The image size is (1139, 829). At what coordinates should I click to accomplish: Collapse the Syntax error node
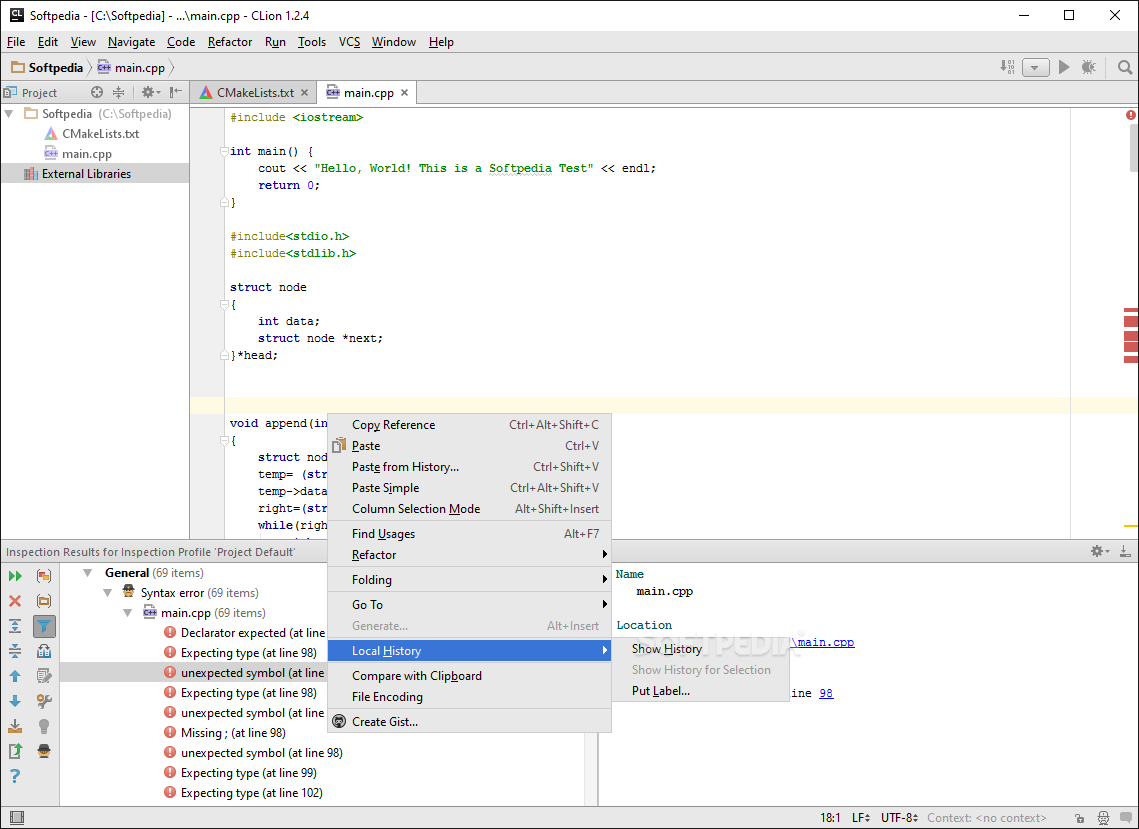click(108, 593)
